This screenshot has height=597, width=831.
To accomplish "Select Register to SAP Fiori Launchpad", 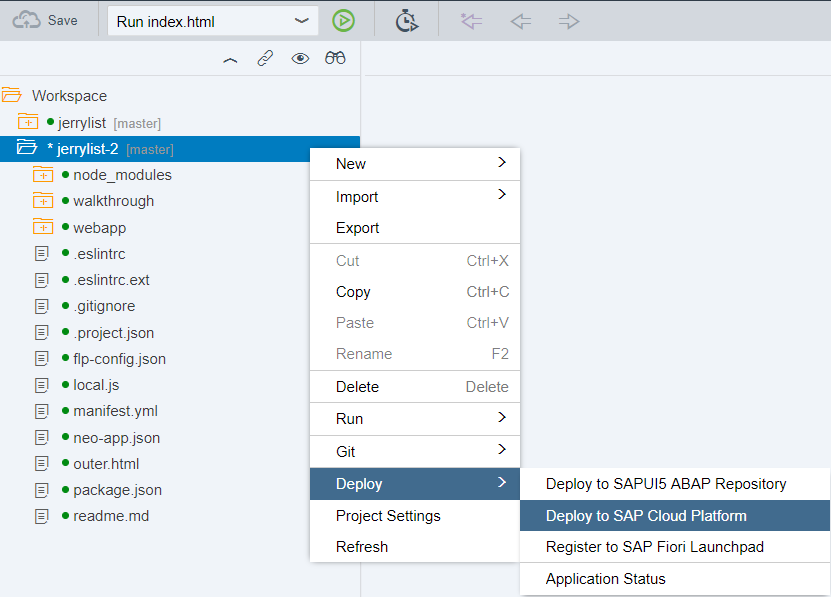I will point(675,547).
